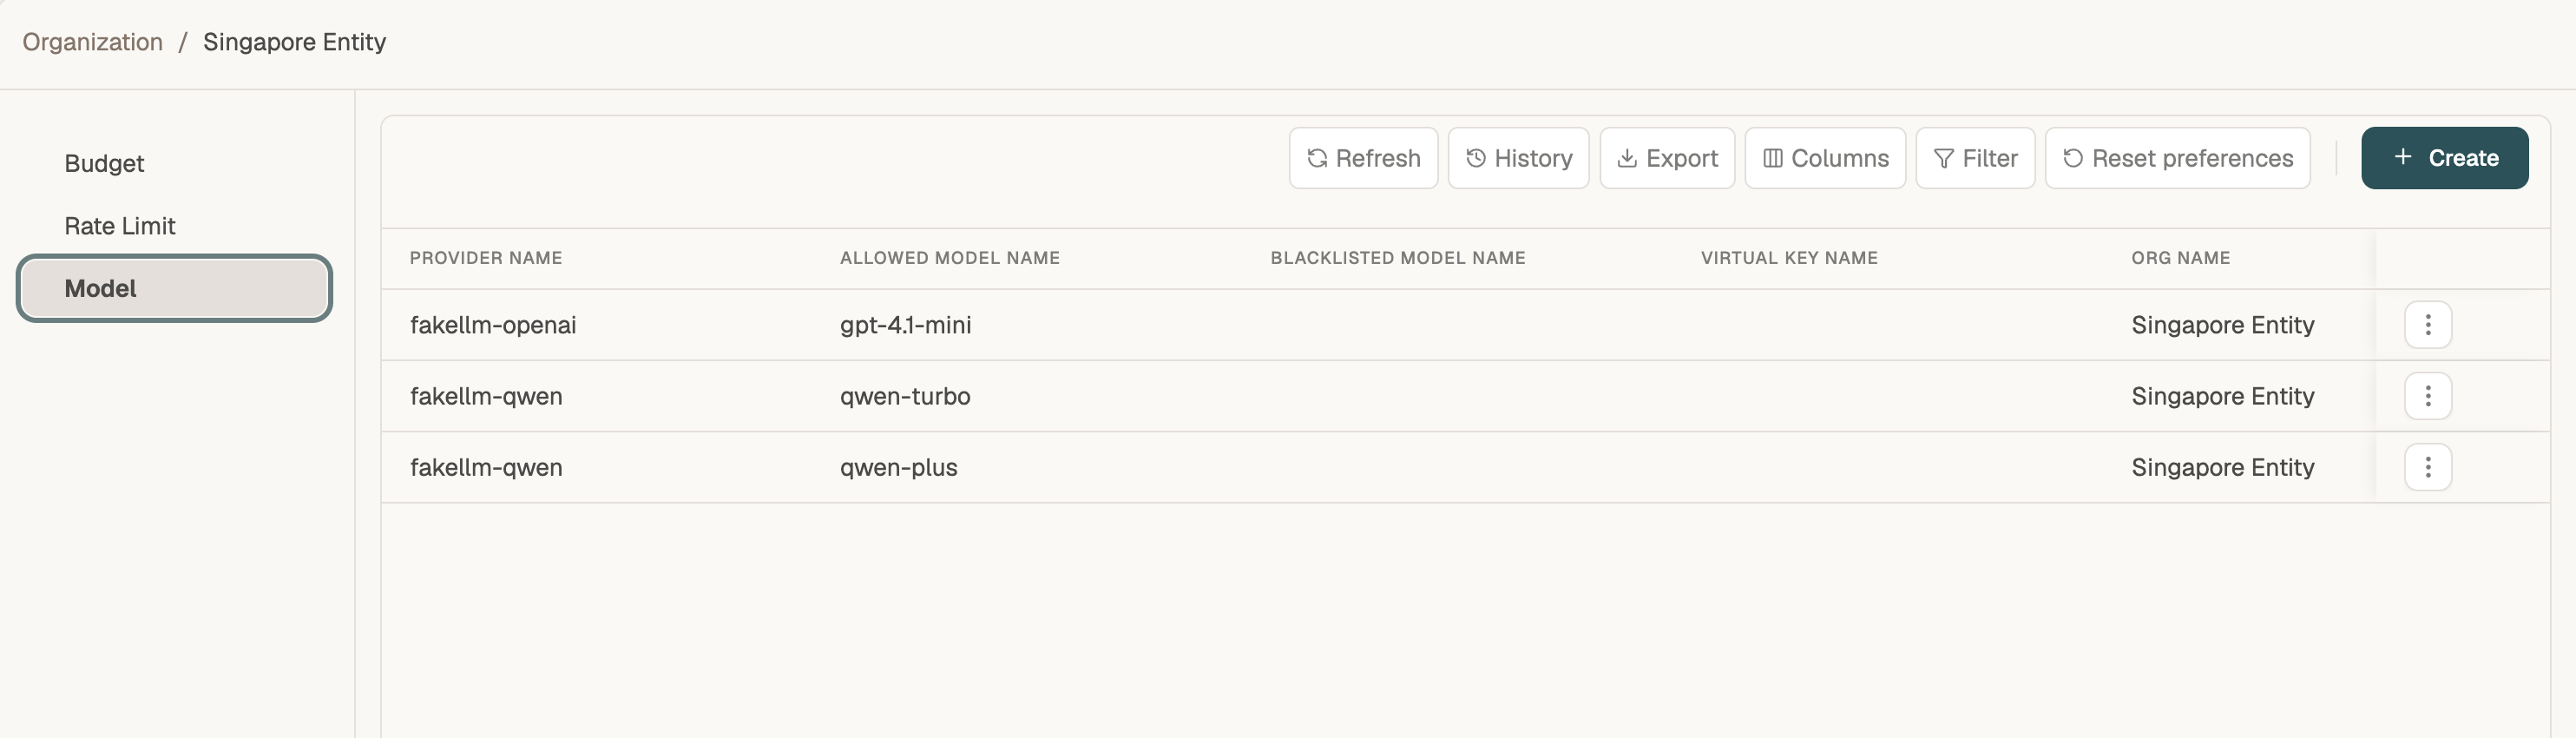Open the Columns chooser
This screenshot has height=738, width=2576.
click(x=1825, y=158)
